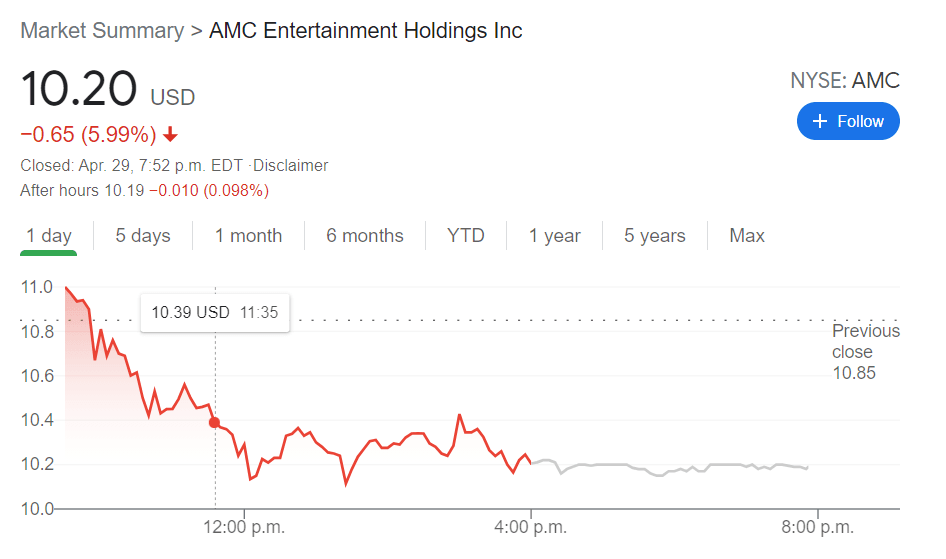The width and height of the screenshot is (946, 559).
Task: Click the red down arrow icon
Action: pyautogui.click(x=171, y=134)
